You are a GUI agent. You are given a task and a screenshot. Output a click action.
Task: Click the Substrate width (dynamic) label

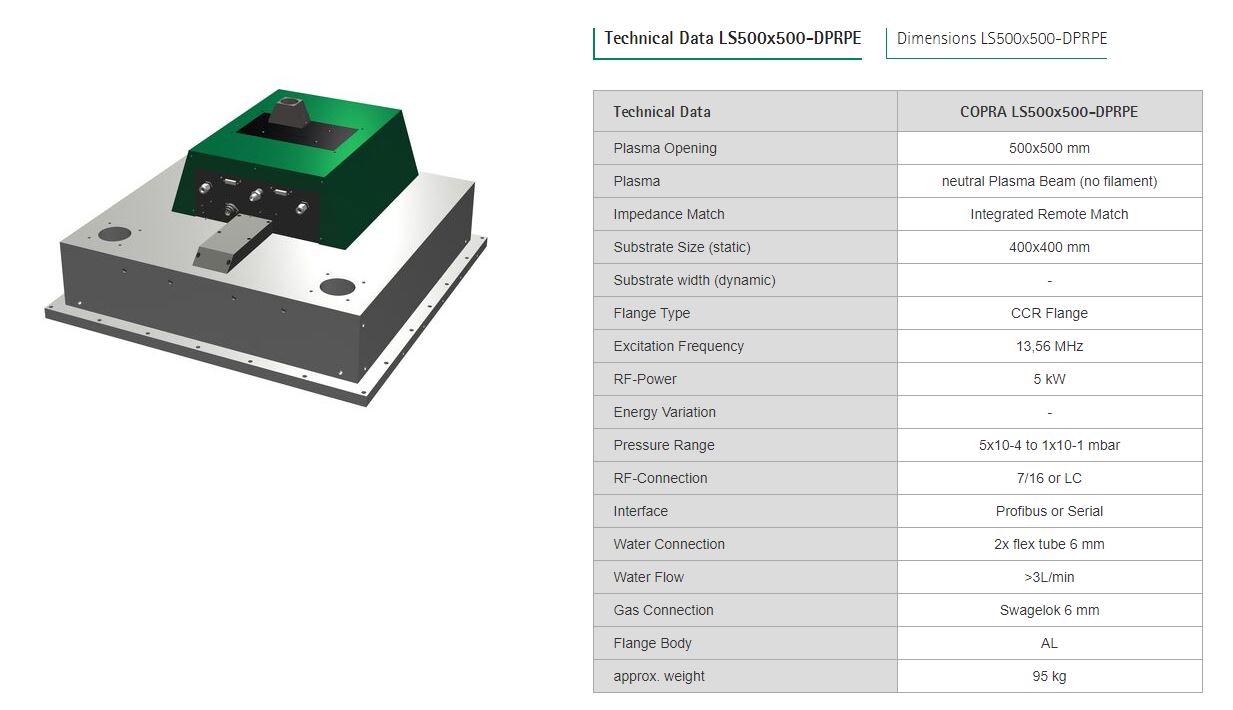click(694, 280)
